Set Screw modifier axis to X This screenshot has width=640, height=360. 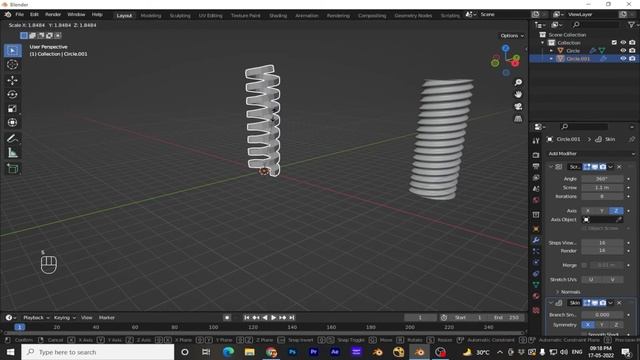[x=588, y=211]
